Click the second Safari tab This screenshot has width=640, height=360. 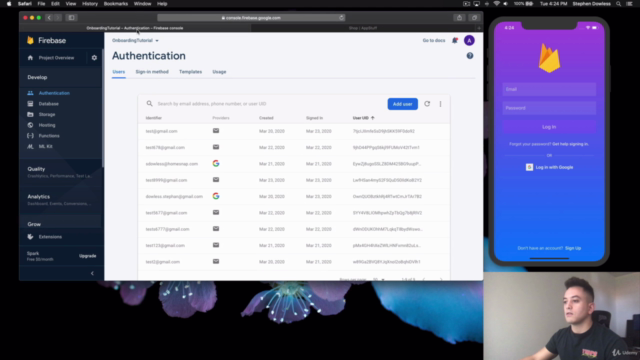(363, 28)
